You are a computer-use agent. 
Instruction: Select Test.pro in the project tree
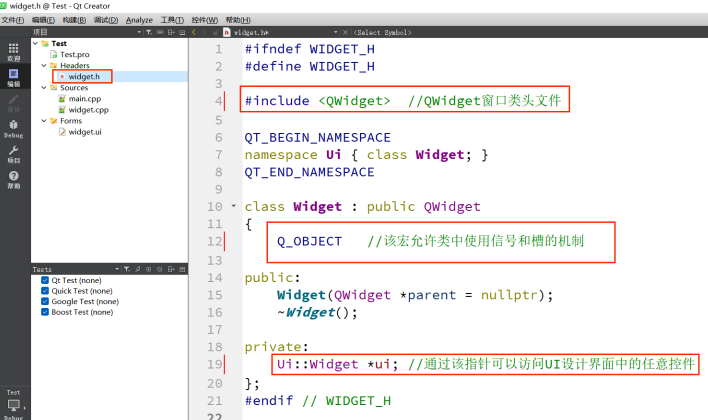click(75, 54)
